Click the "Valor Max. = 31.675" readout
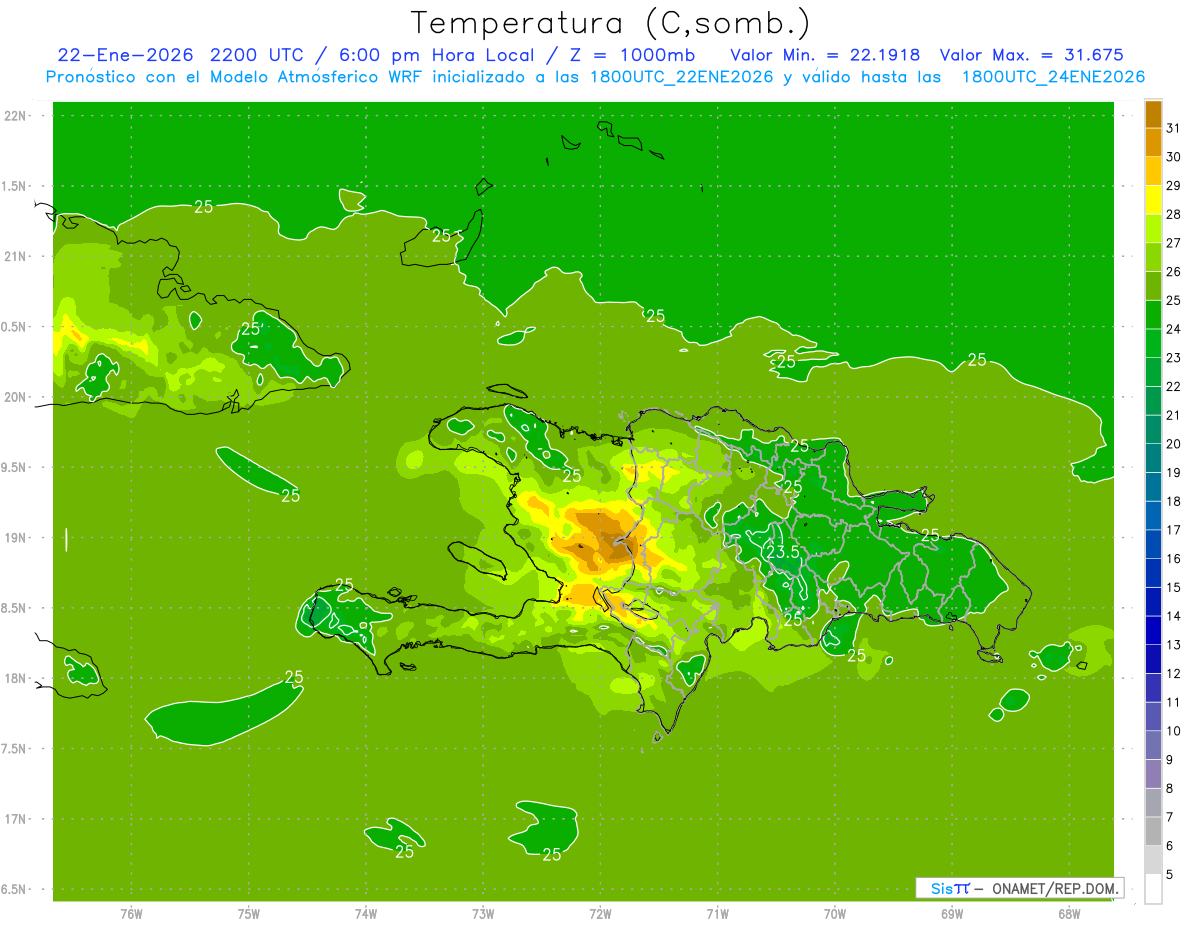This screenshot has height=927, width=1200. tap(1032, 55)
